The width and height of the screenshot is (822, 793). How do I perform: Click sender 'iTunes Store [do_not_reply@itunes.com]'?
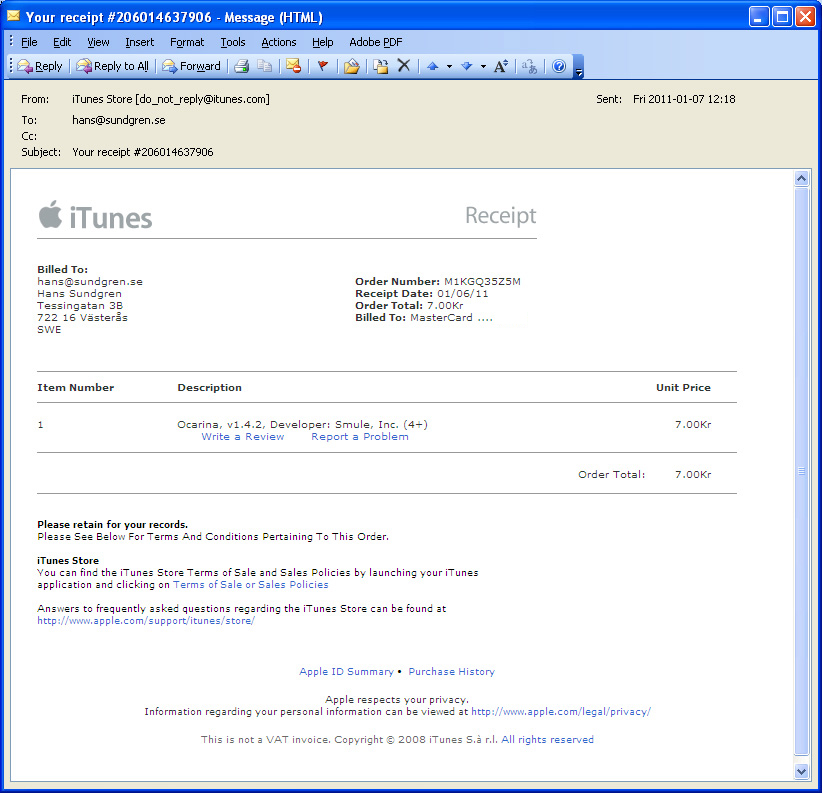point(171,99)
